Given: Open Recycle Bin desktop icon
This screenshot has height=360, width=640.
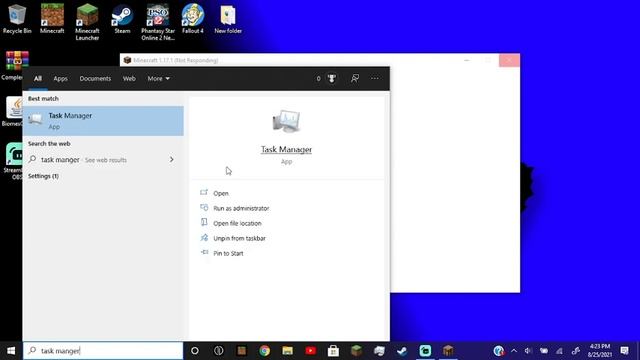Looking at the screenshot, I should pos(17,18).
